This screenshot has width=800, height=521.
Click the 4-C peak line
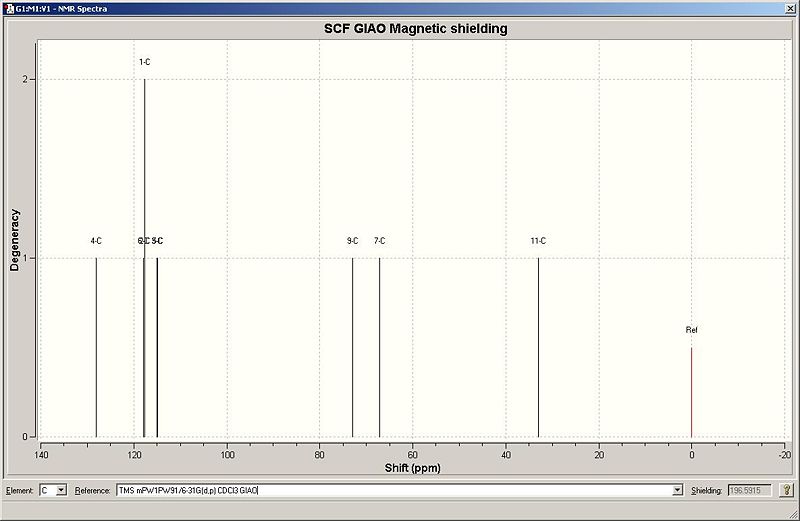coord(96,347)
